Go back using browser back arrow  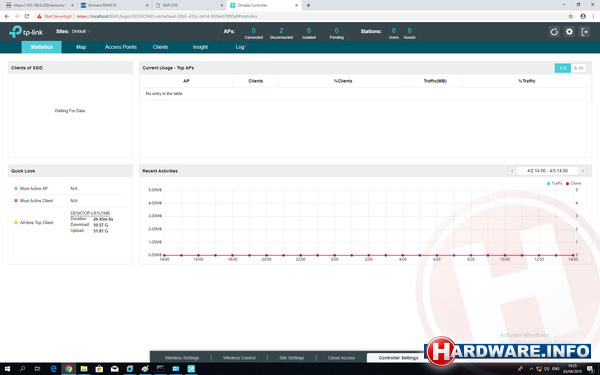pos(7,16)
